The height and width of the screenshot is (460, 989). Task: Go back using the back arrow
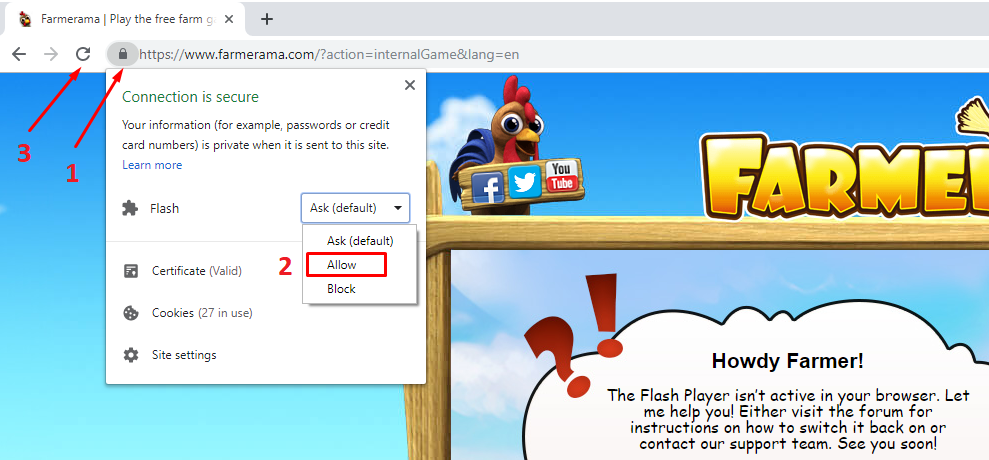tap(18, 54)
